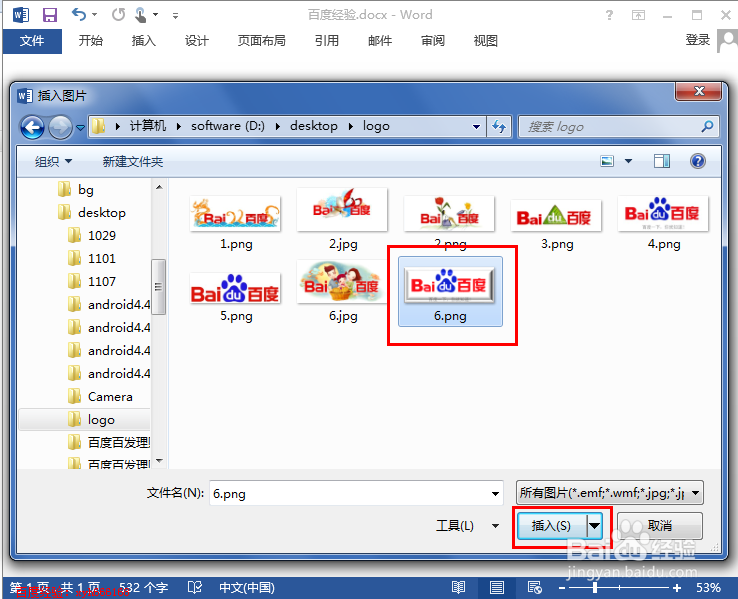Click the folder tree scroll-up arrow
The width and height of the screenshot is (738, 599).
click(159, 187)
